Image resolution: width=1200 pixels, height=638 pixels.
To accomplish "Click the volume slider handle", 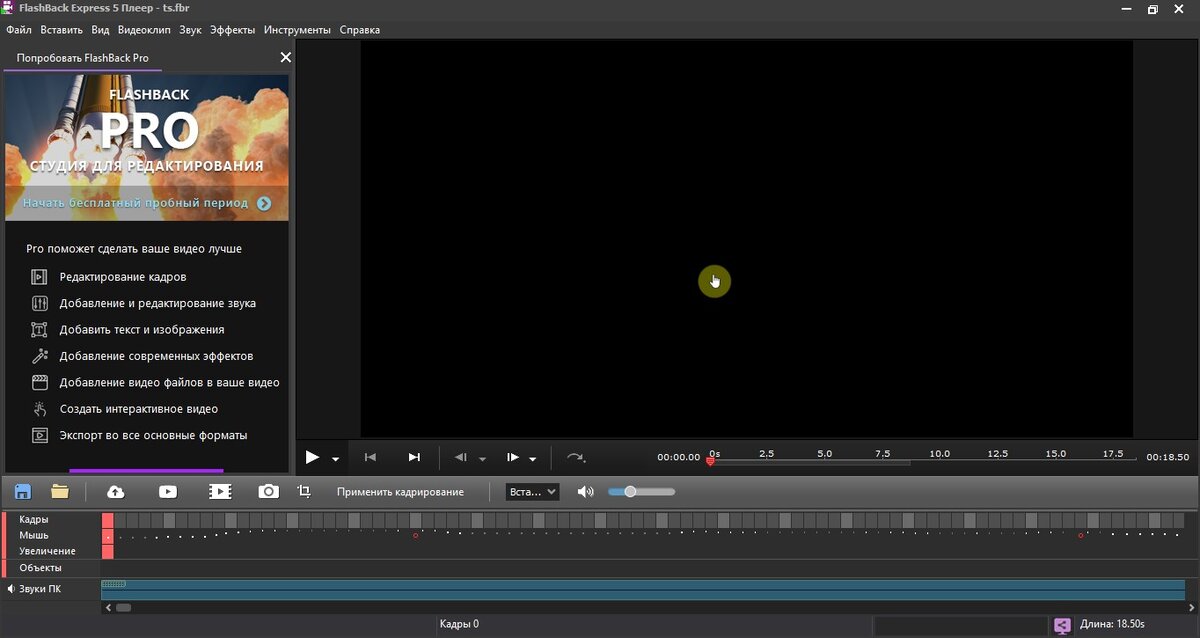I will (630, 491).
